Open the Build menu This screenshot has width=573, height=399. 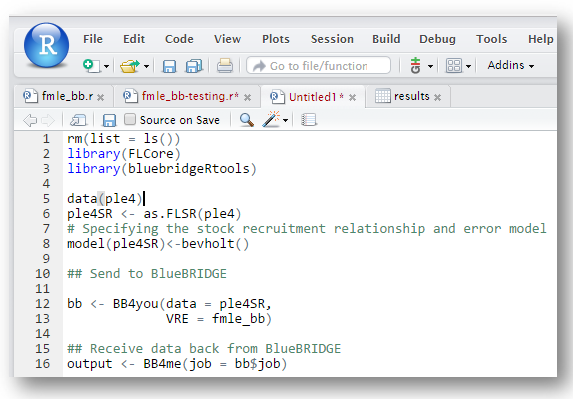pos(386,39)
